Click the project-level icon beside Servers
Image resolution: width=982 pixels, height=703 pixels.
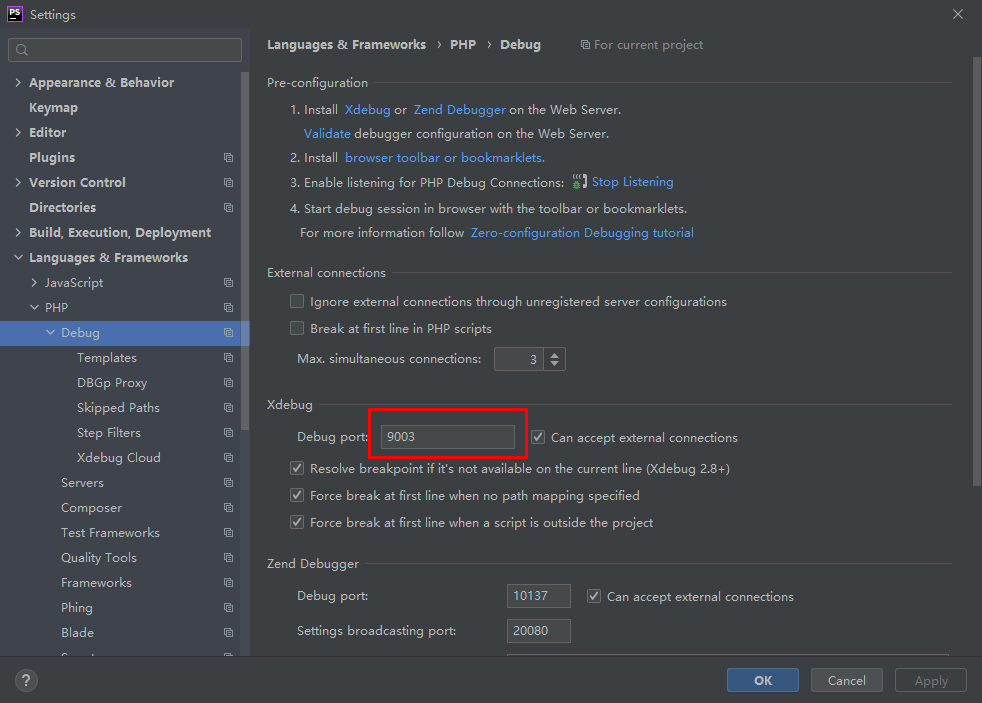pyautogui.click(x=229, y=483)
